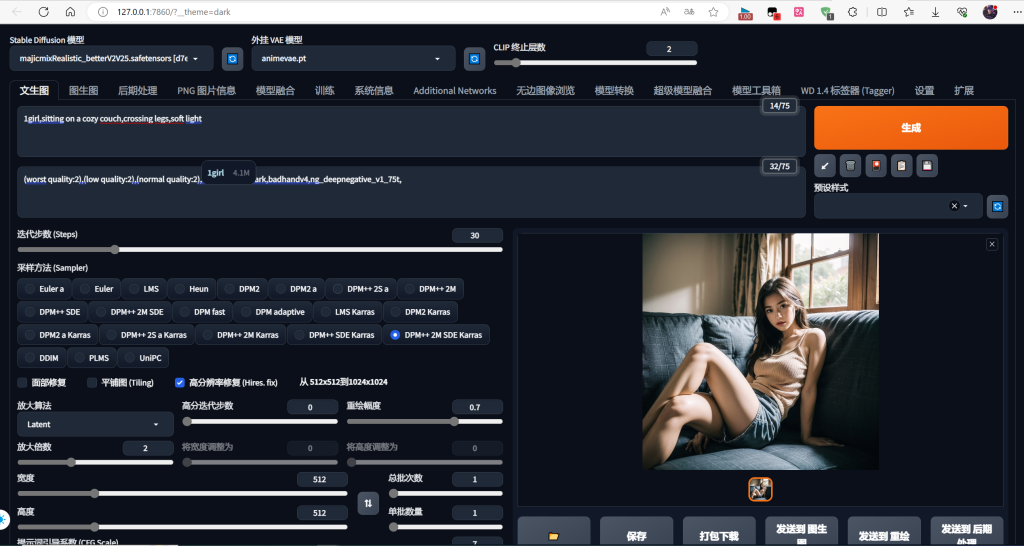The height and width of the screenshot is (546, 1024).
Task: Select the generated image thumbnail below preview
Action: (760, 489)
